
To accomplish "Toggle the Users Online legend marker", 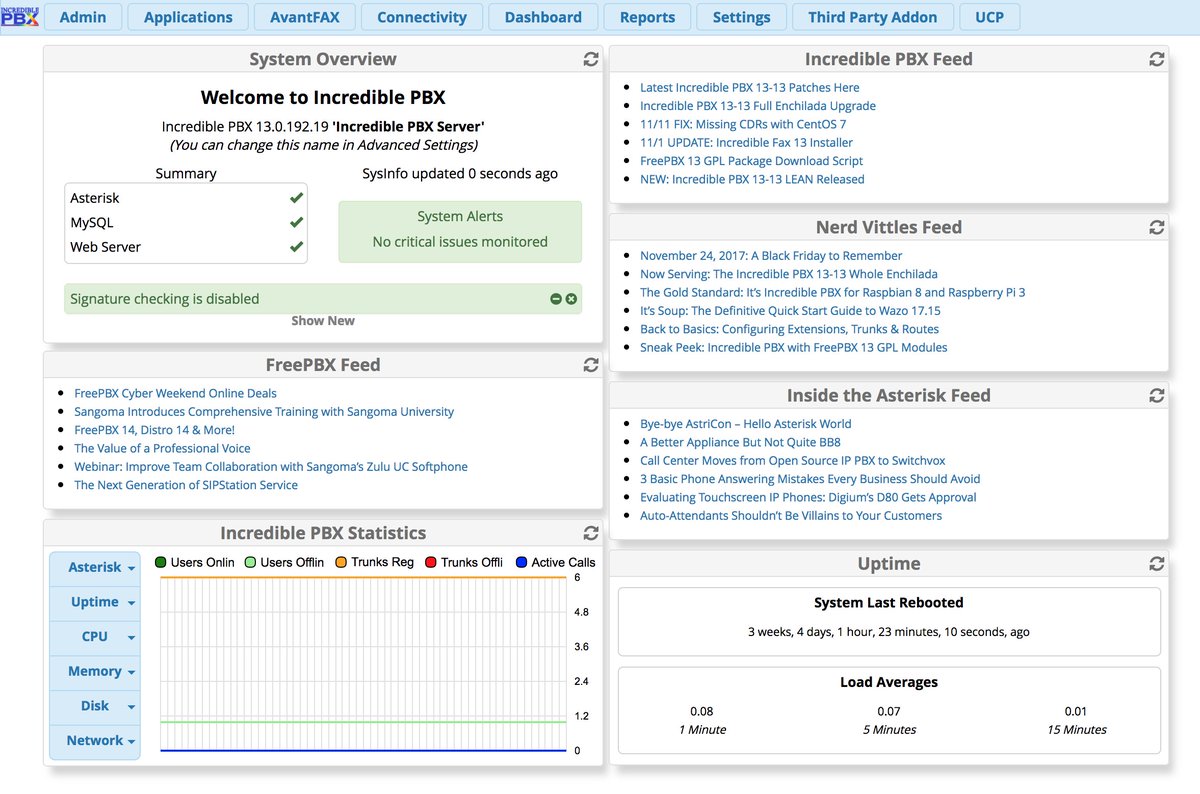I will click(x=161, y=562).
